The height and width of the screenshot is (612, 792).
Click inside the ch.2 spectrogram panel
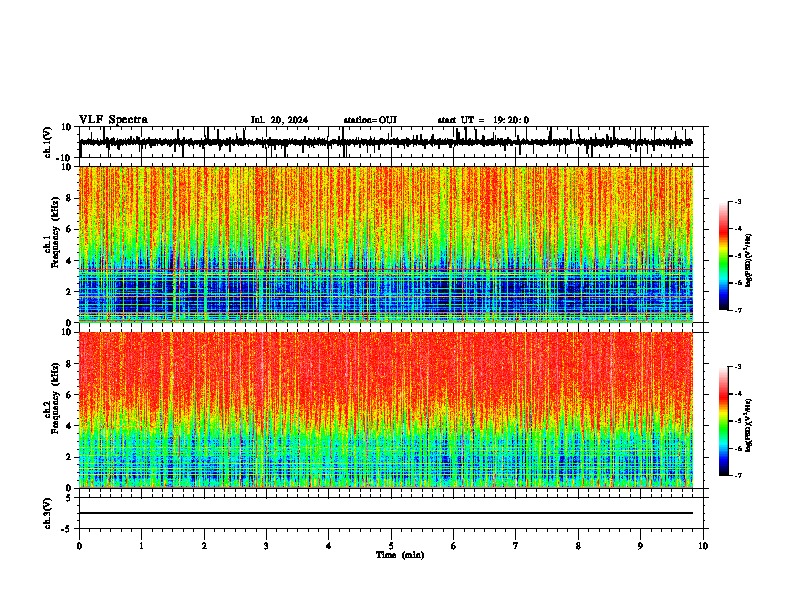(x=385, y=410)
